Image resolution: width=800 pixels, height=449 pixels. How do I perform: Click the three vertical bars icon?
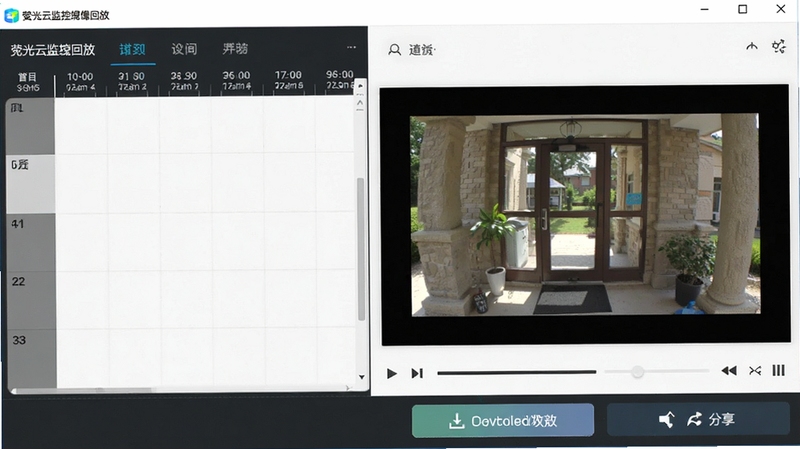pos(778,370)
